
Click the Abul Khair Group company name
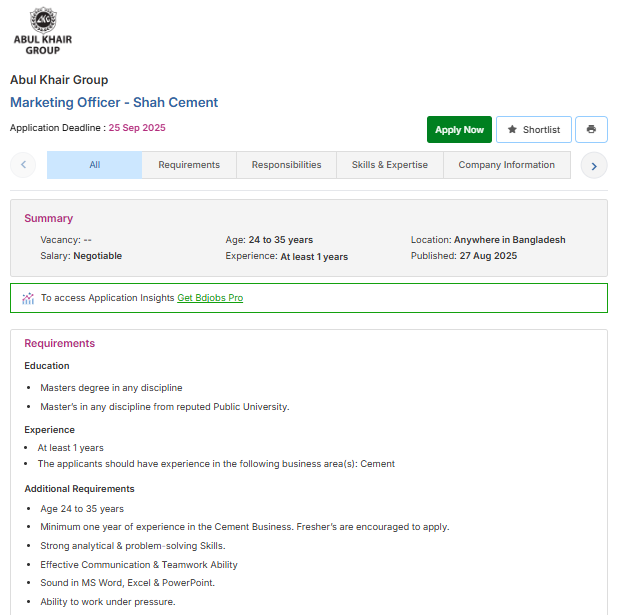(59, 80)
